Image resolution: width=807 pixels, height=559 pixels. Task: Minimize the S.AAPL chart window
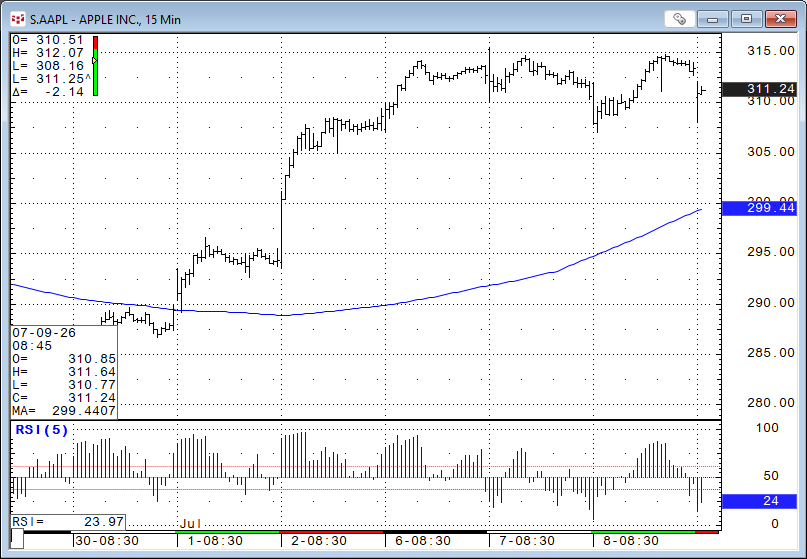712,19
